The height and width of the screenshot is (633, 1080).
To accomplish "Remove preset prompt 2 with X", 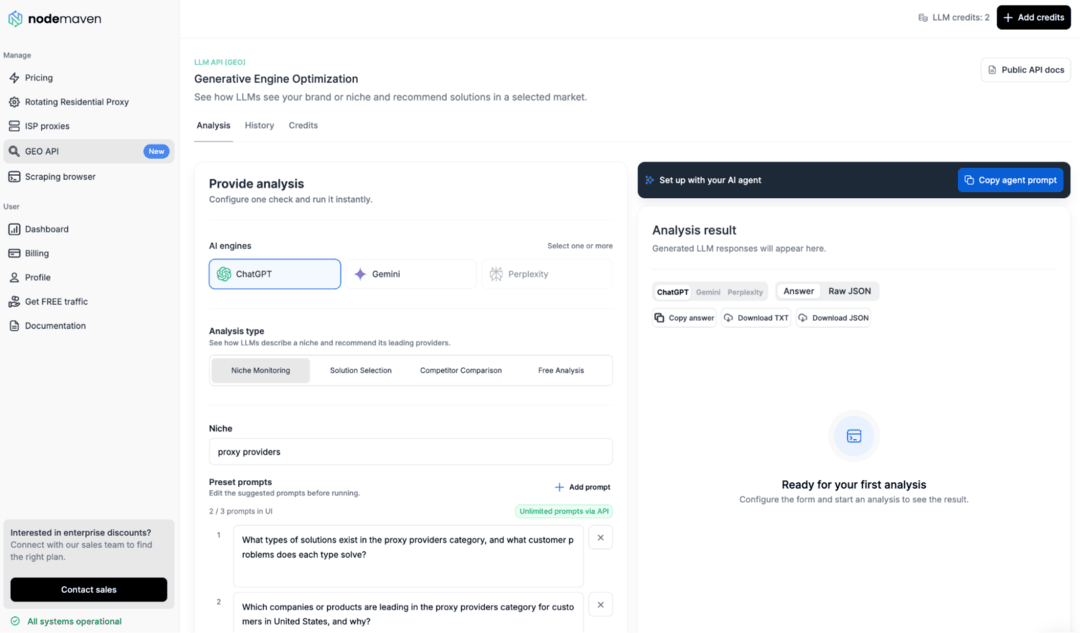I will 601,605.
